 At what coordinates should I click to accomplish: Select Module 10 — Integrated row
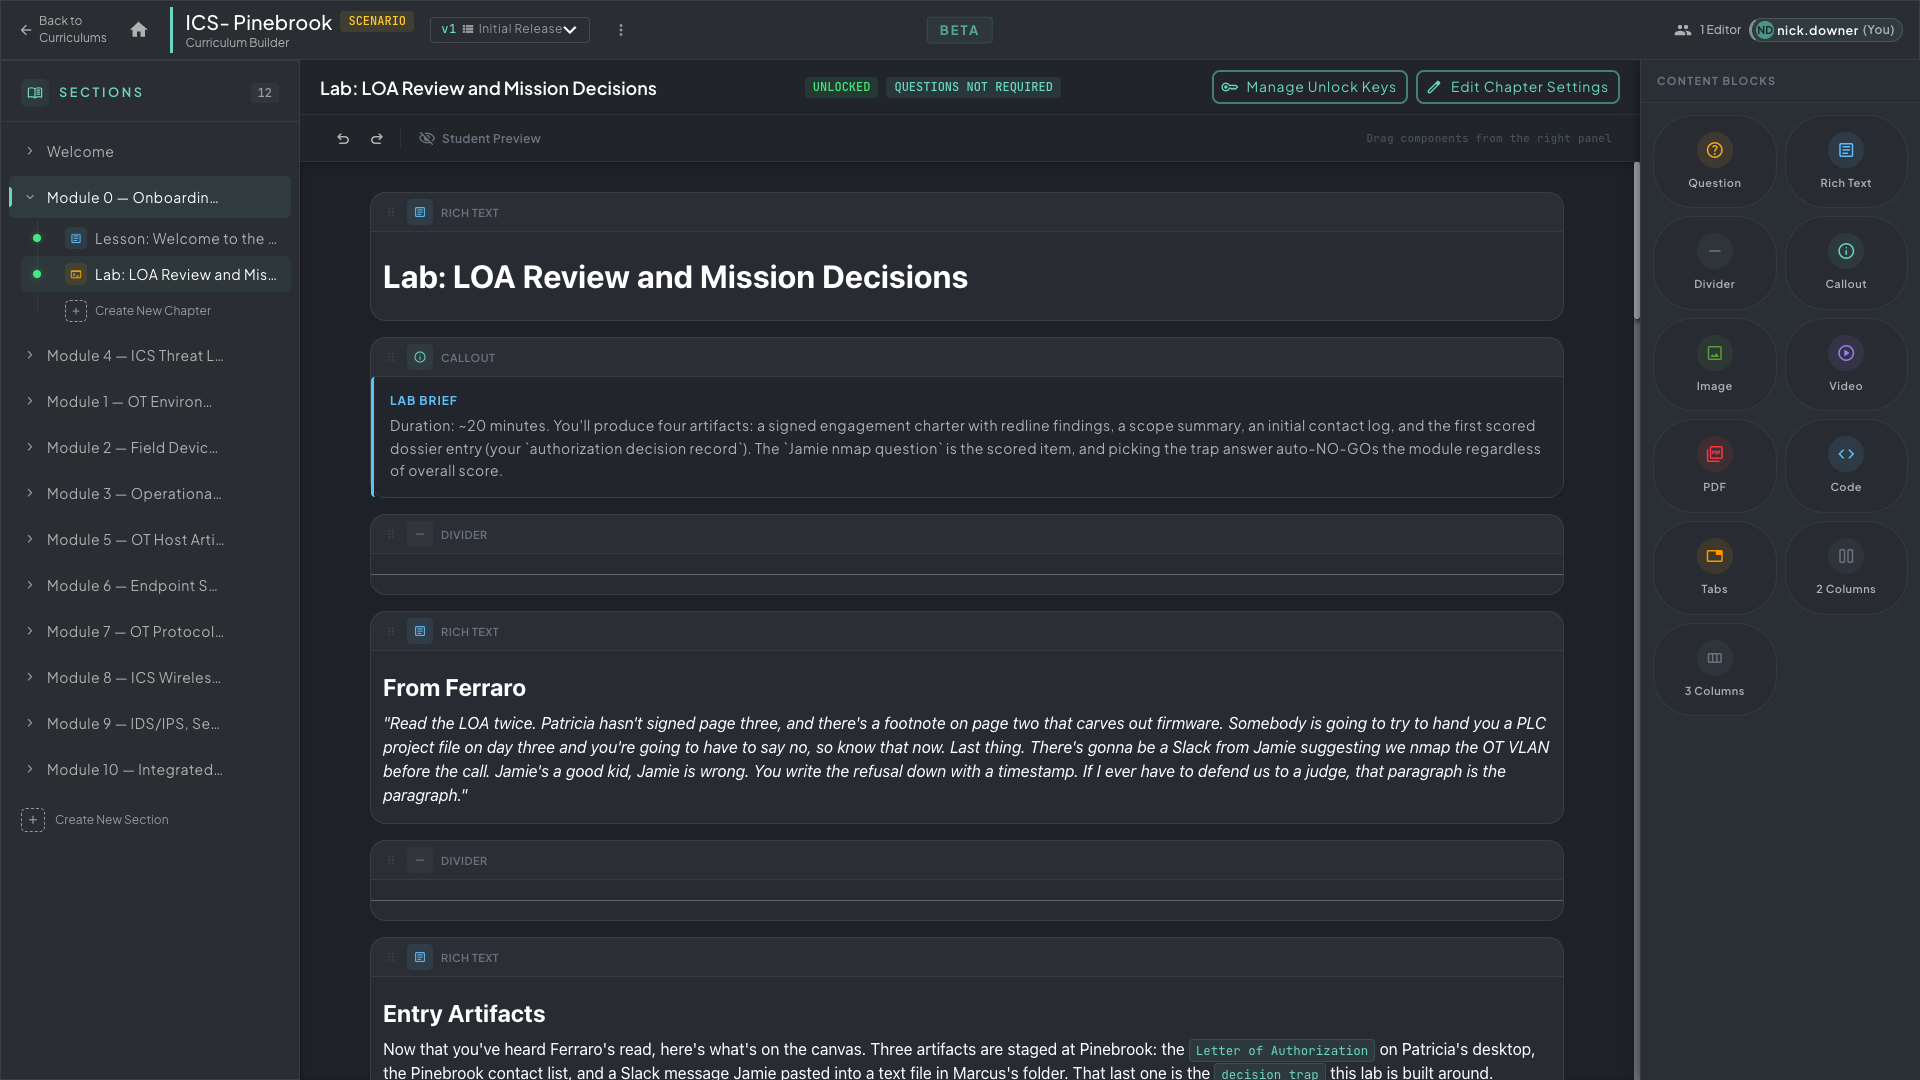click(150, 770)
